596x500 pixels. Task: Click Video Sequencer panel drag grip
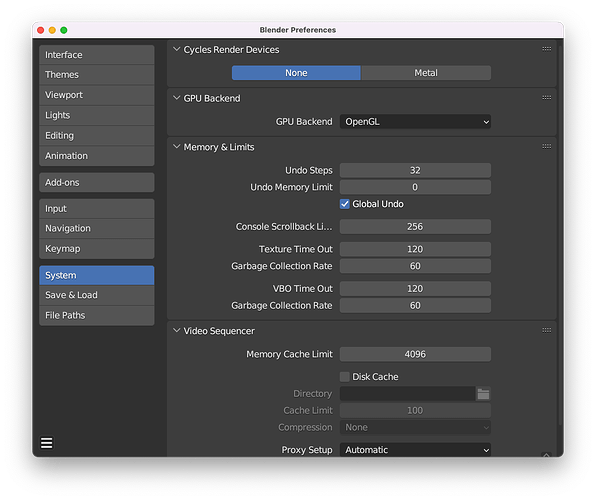point(547,330)
